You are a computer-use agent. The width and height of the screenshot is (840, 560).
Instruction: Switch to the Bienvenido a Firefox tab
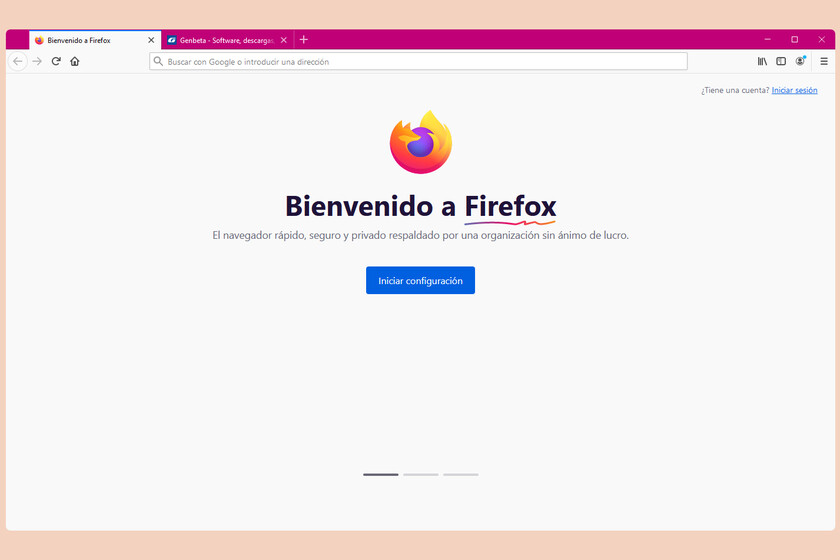(x=95, y=40)
